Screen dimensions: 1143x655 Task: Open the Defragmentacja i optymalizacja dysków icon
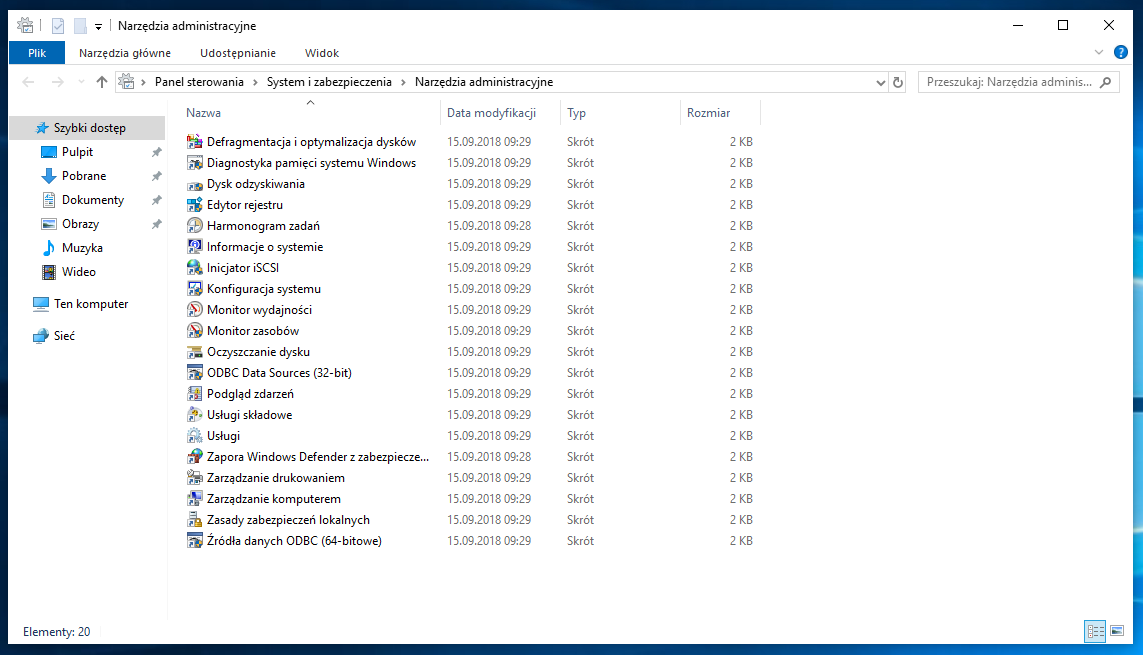tap(194, 142)
